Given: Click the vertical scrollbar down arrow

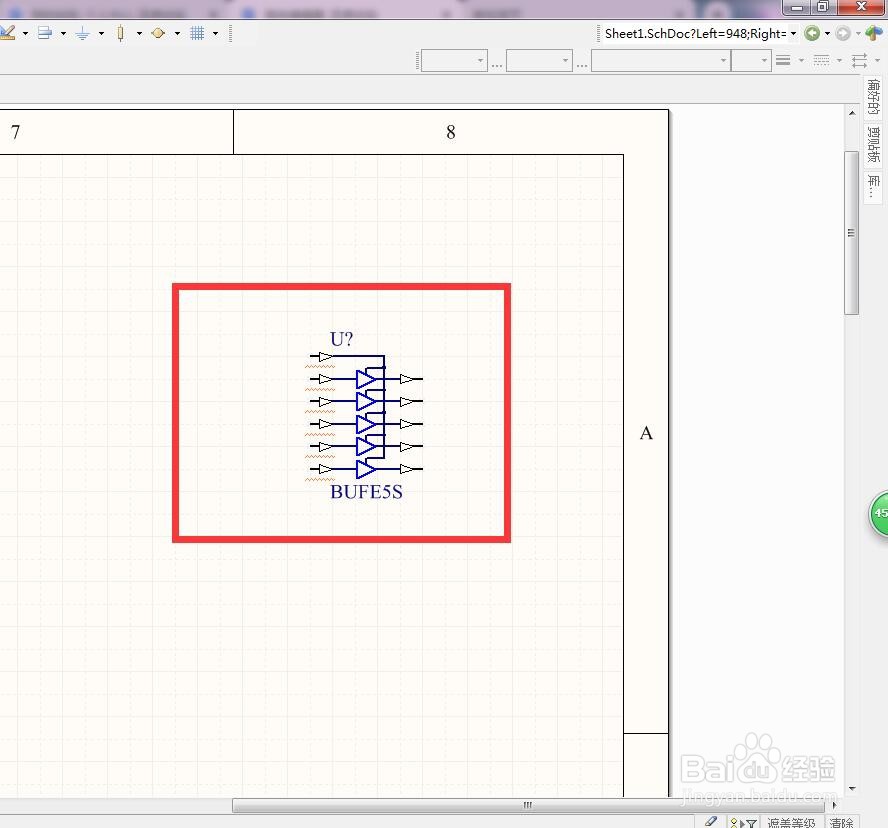Looking at the screenshot, I should click(852, 788).
